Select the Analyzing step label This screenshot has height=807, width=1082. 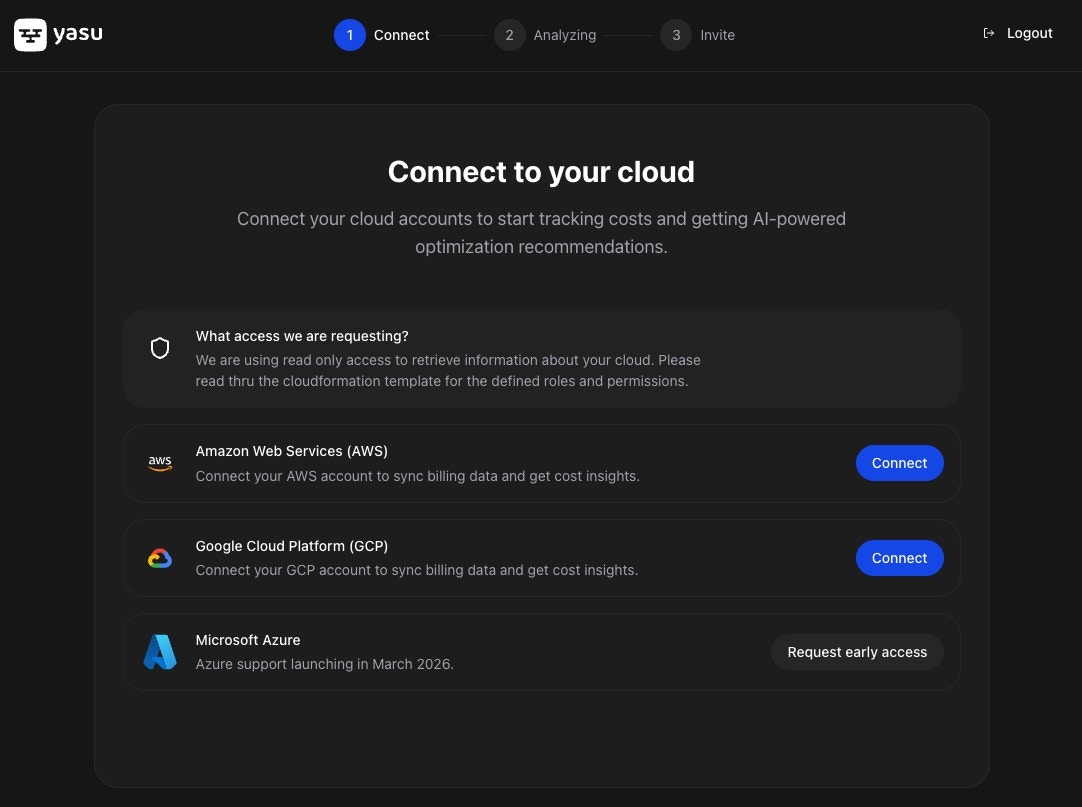(564, 35)
